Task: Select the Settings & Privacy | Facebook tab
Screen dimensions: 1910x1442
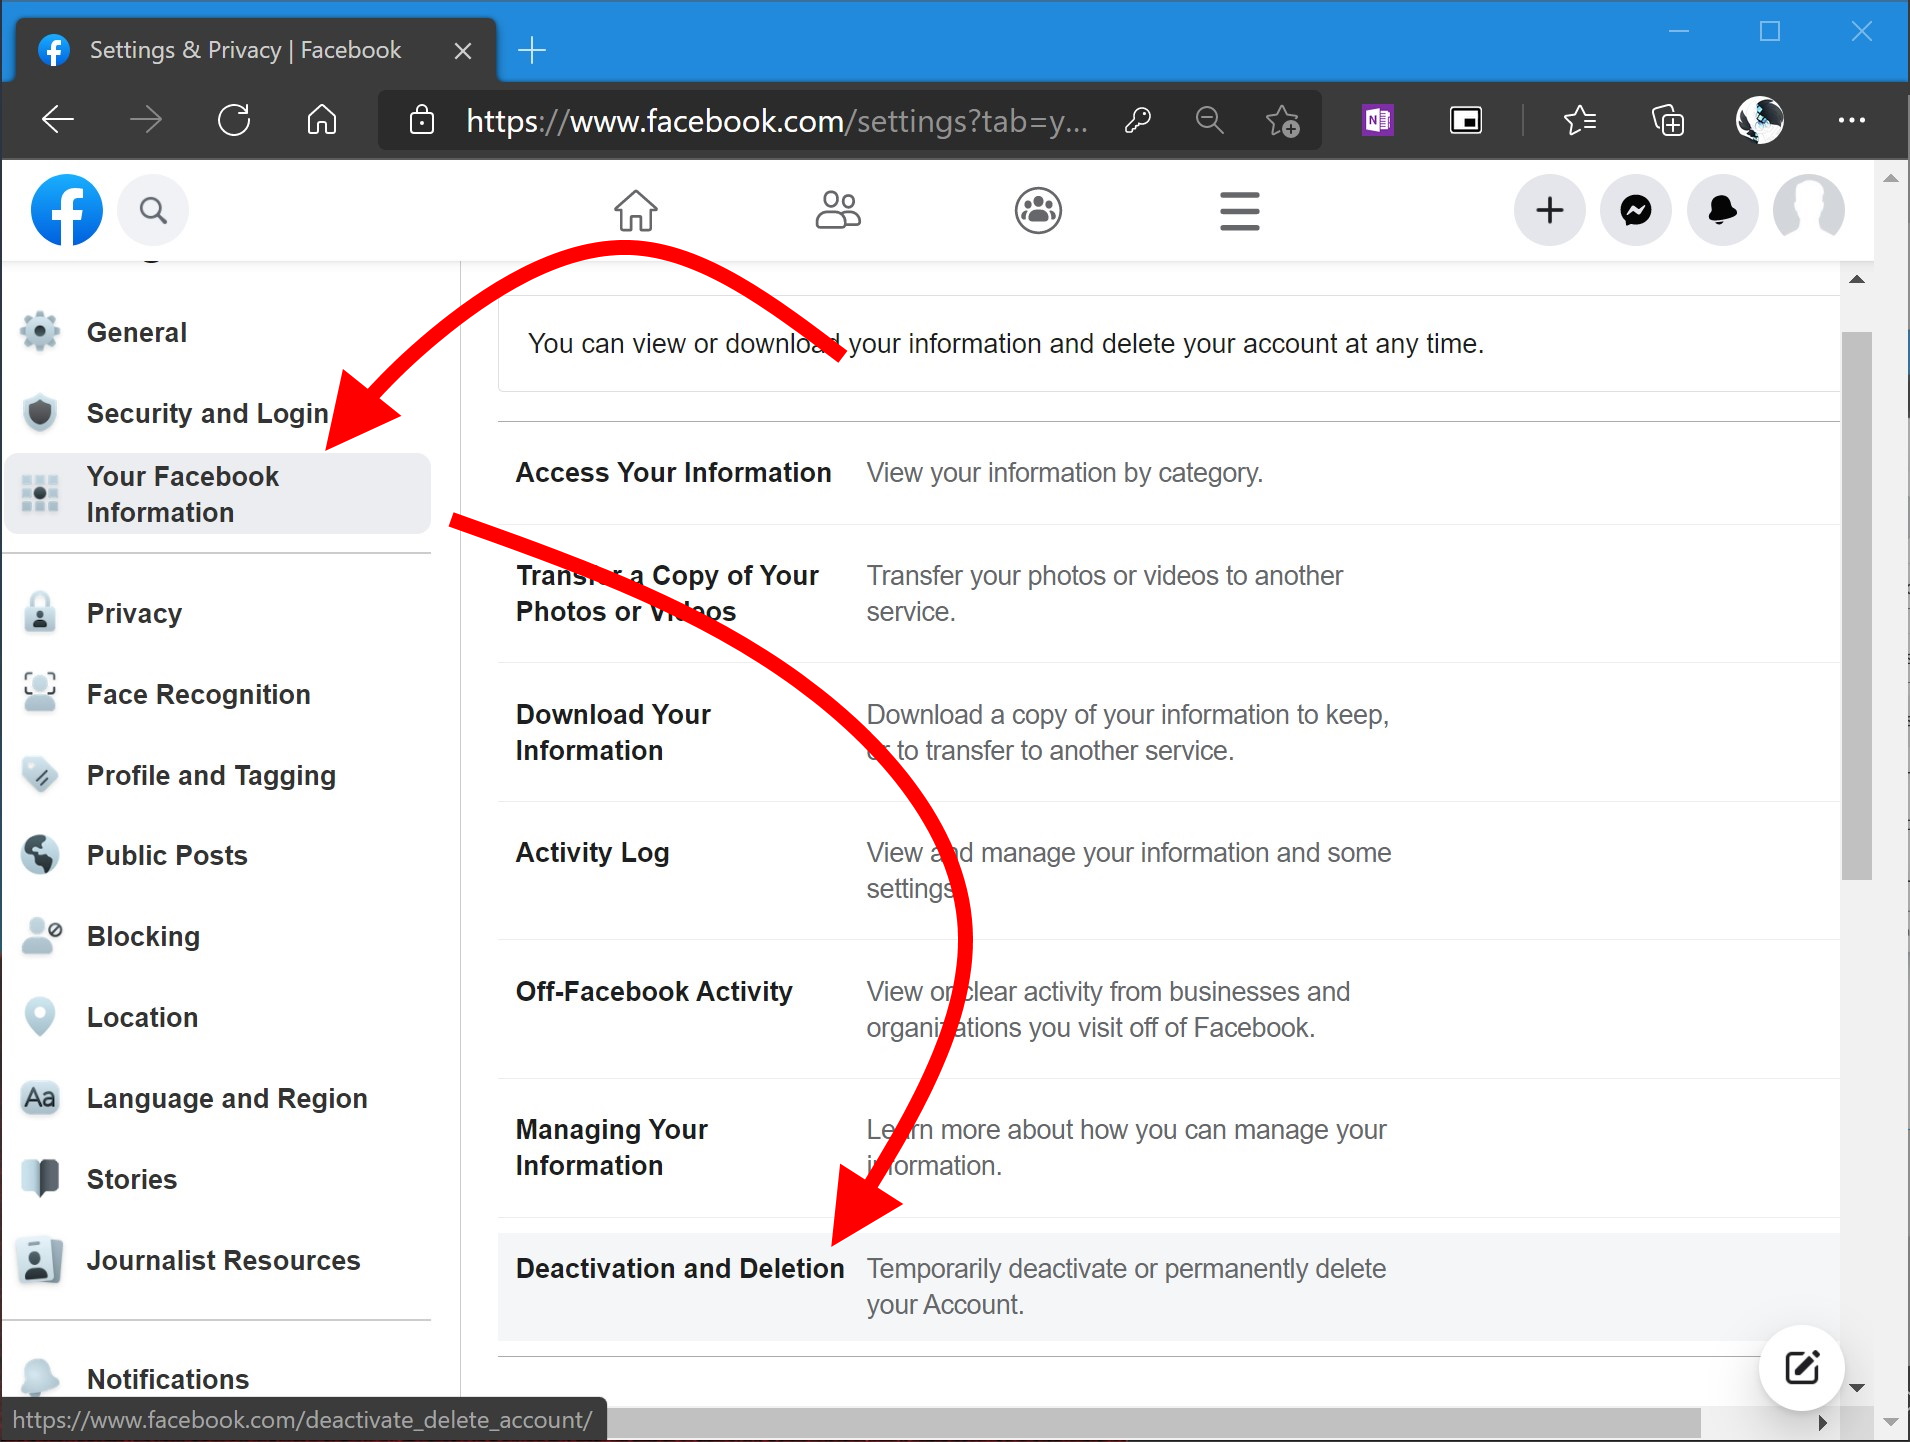Action: [255, 50]
